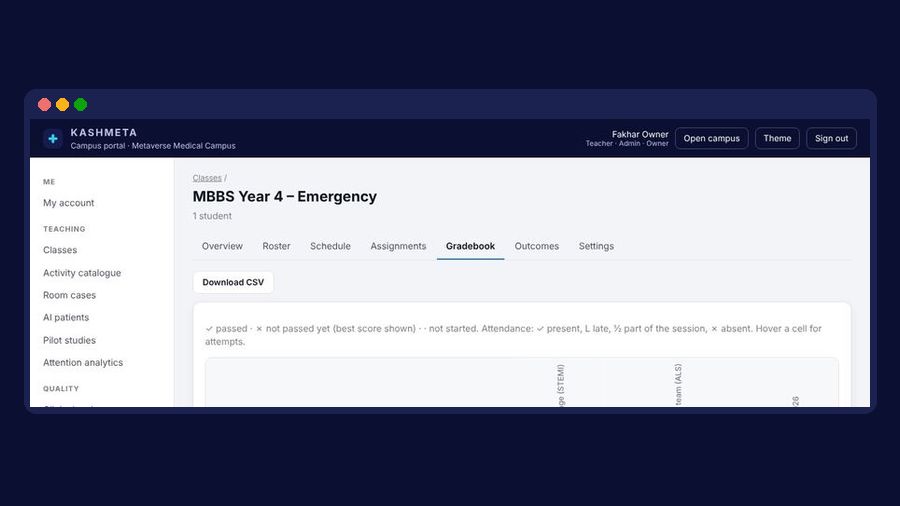Open Attention analytics
Image resolution: width=900 pixels, height=506 pixels.
[x=83, y=363]
